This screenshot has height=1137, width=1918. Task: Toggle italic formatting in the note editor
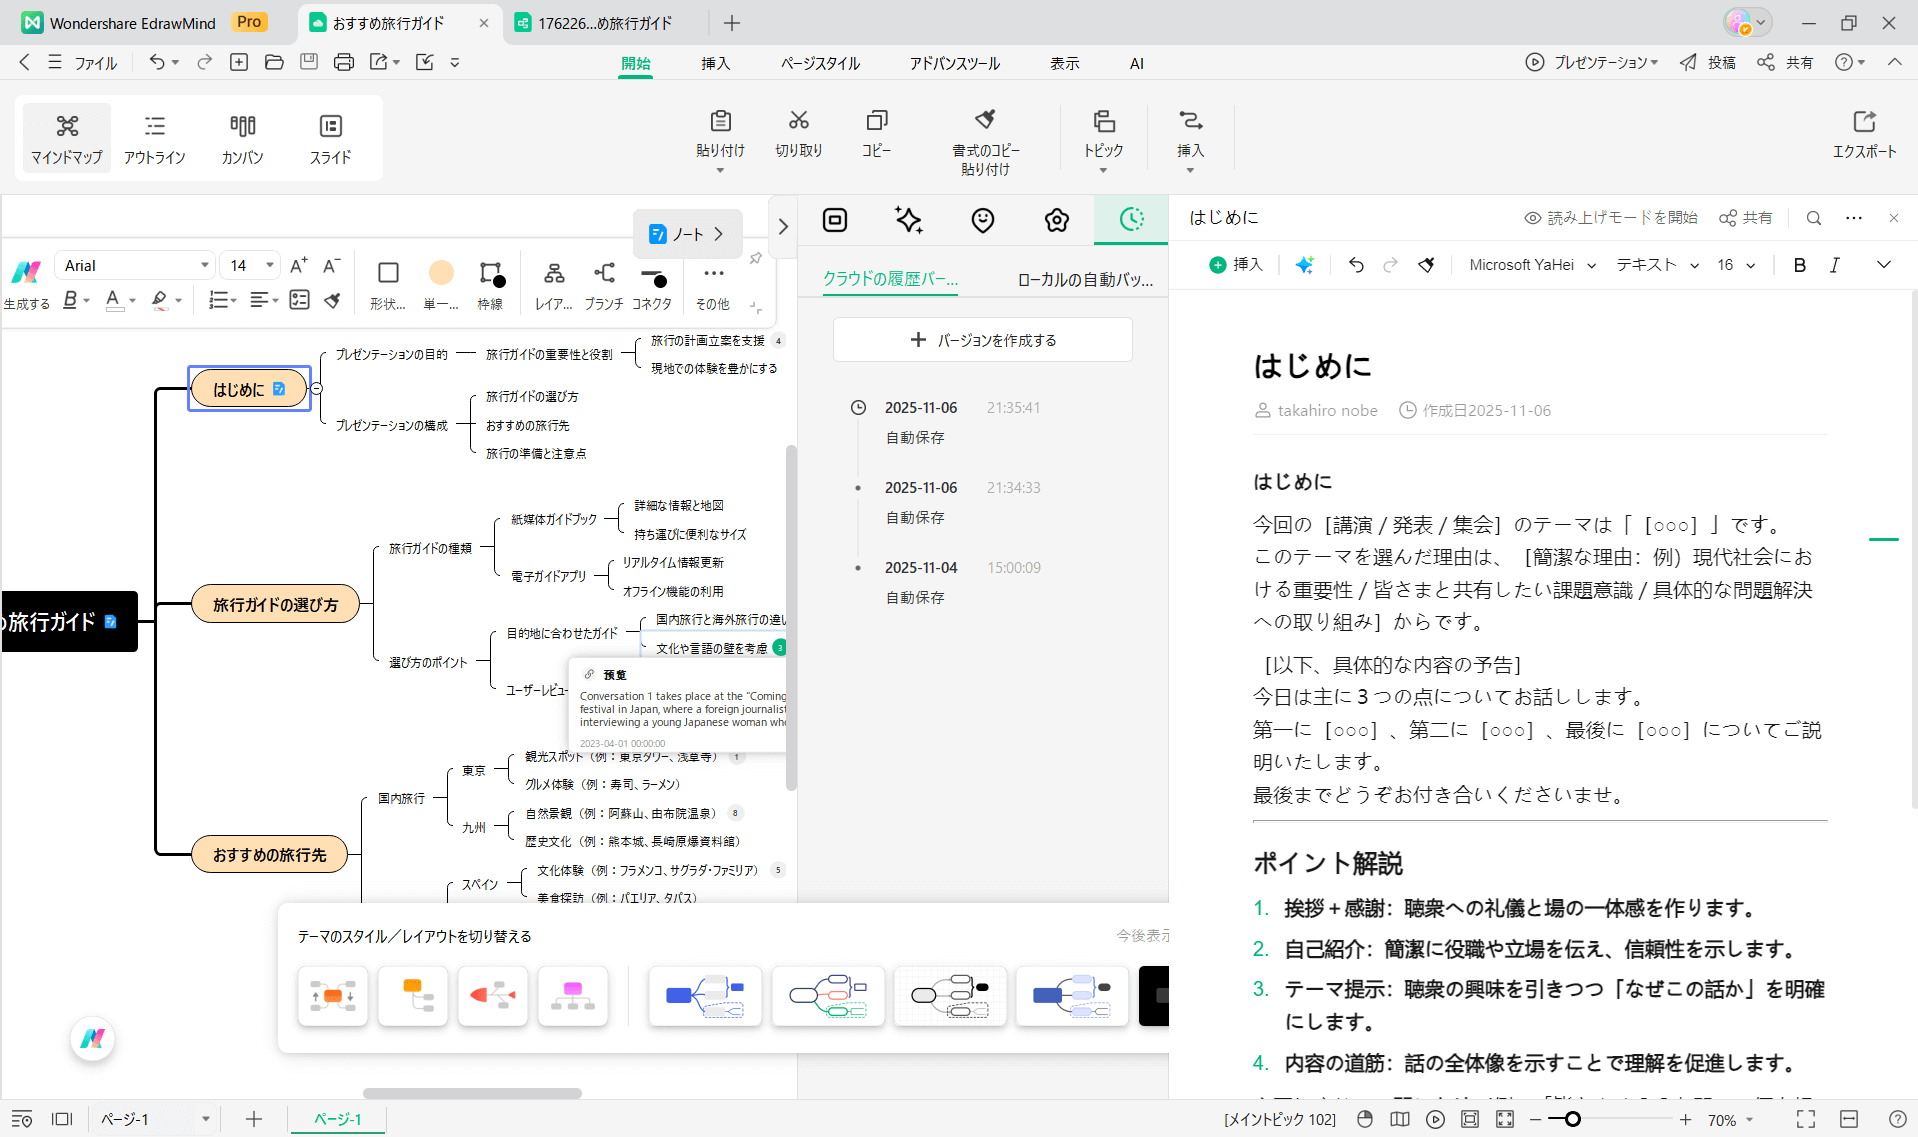[x=1835, y=264]
